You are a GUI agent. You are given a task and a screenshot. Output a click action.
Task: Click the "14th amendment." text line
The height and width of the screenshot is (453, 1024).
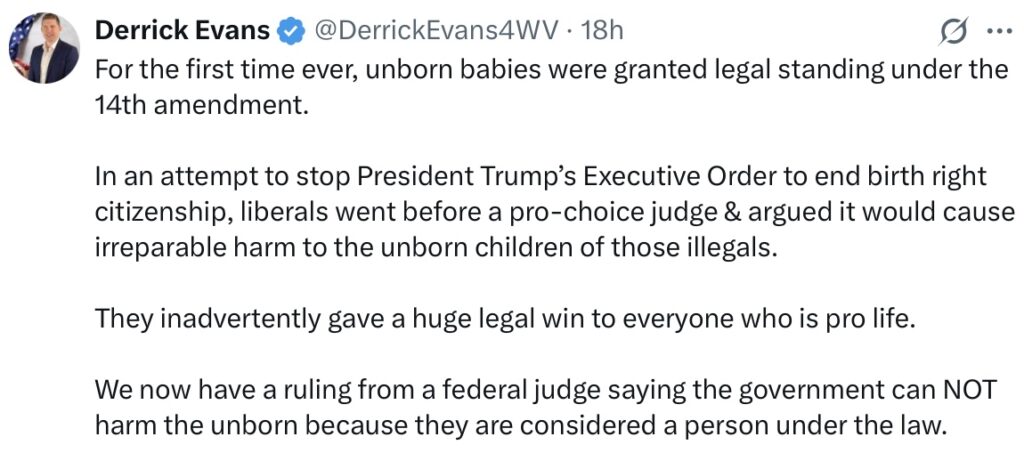click(x=197, y=106)
